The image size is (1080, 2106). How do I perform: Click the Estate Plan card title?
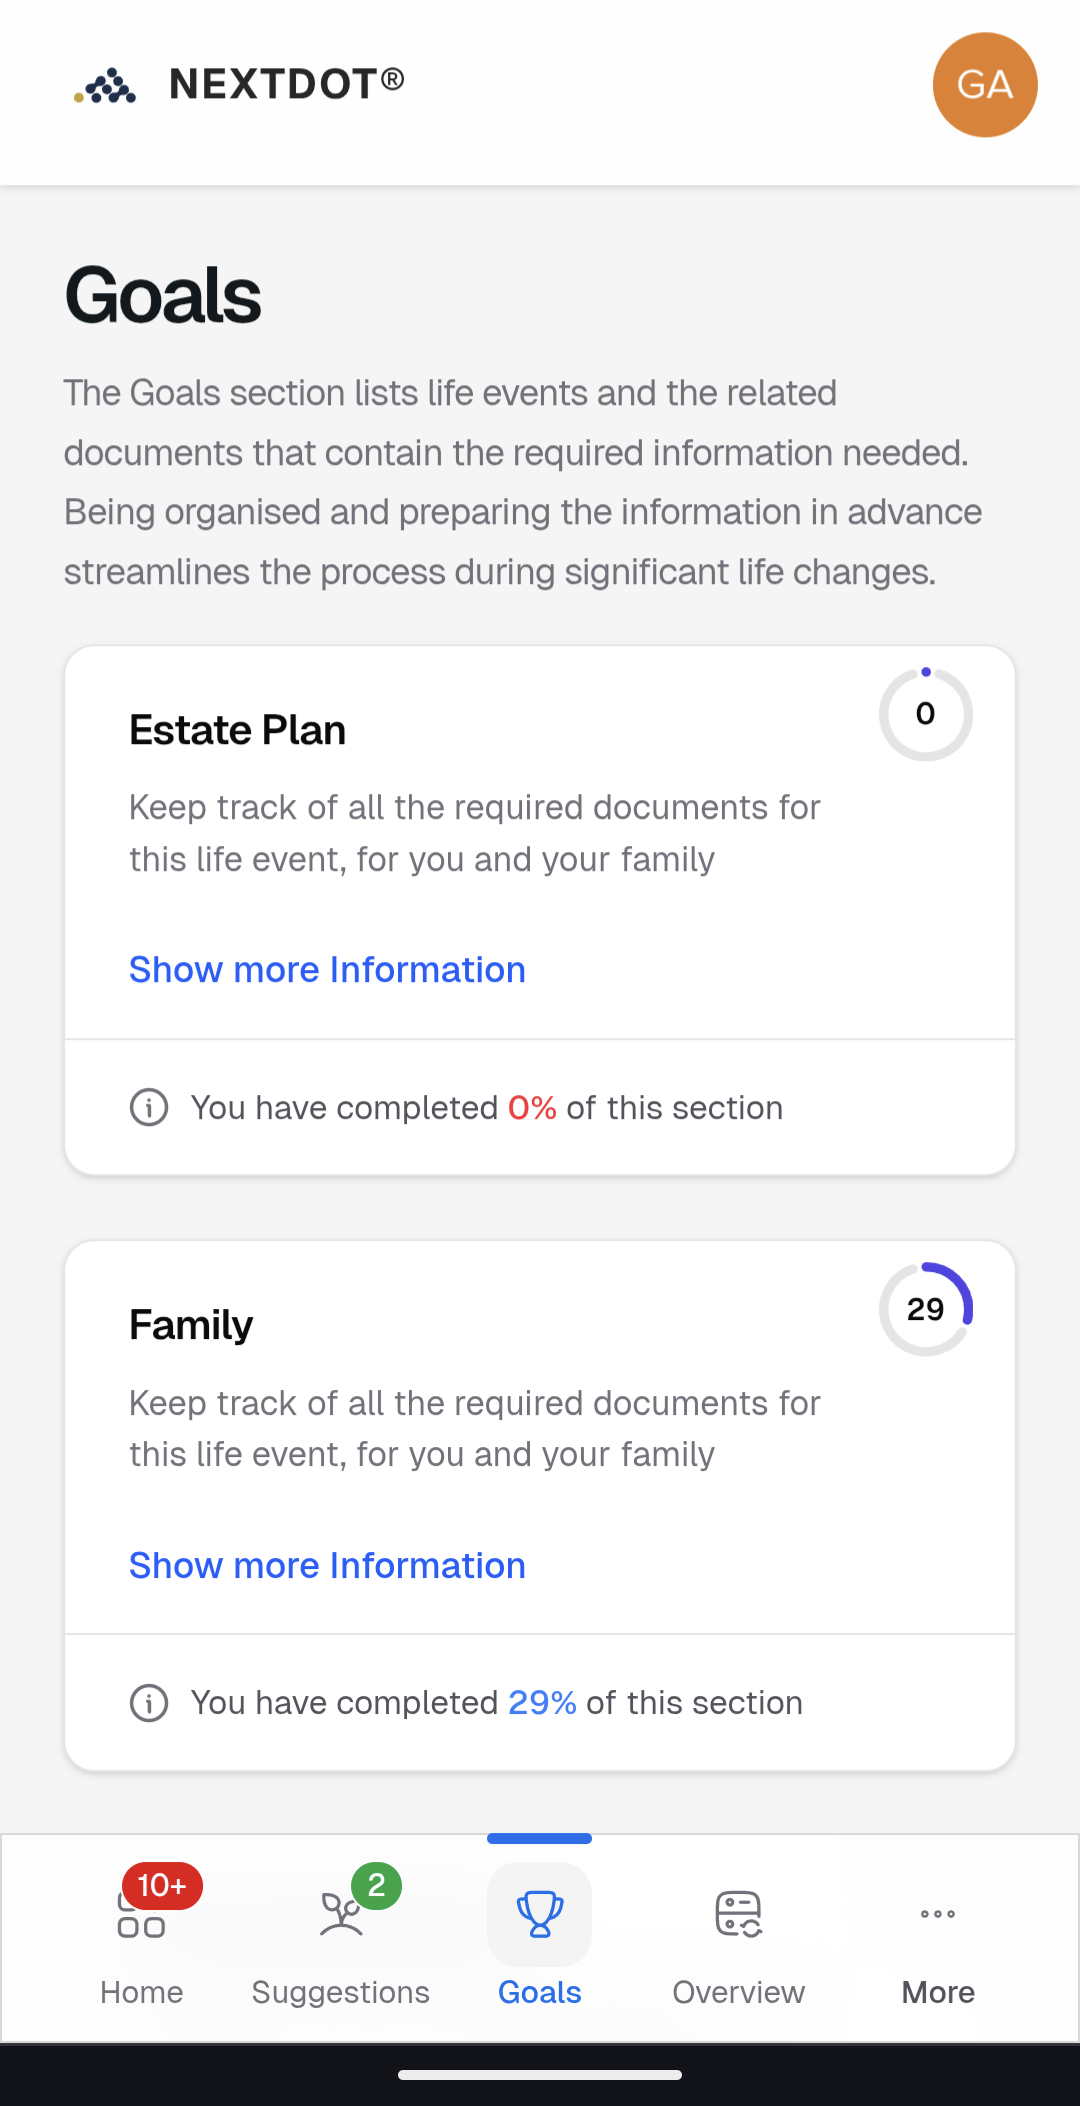[x=237, y=730]
